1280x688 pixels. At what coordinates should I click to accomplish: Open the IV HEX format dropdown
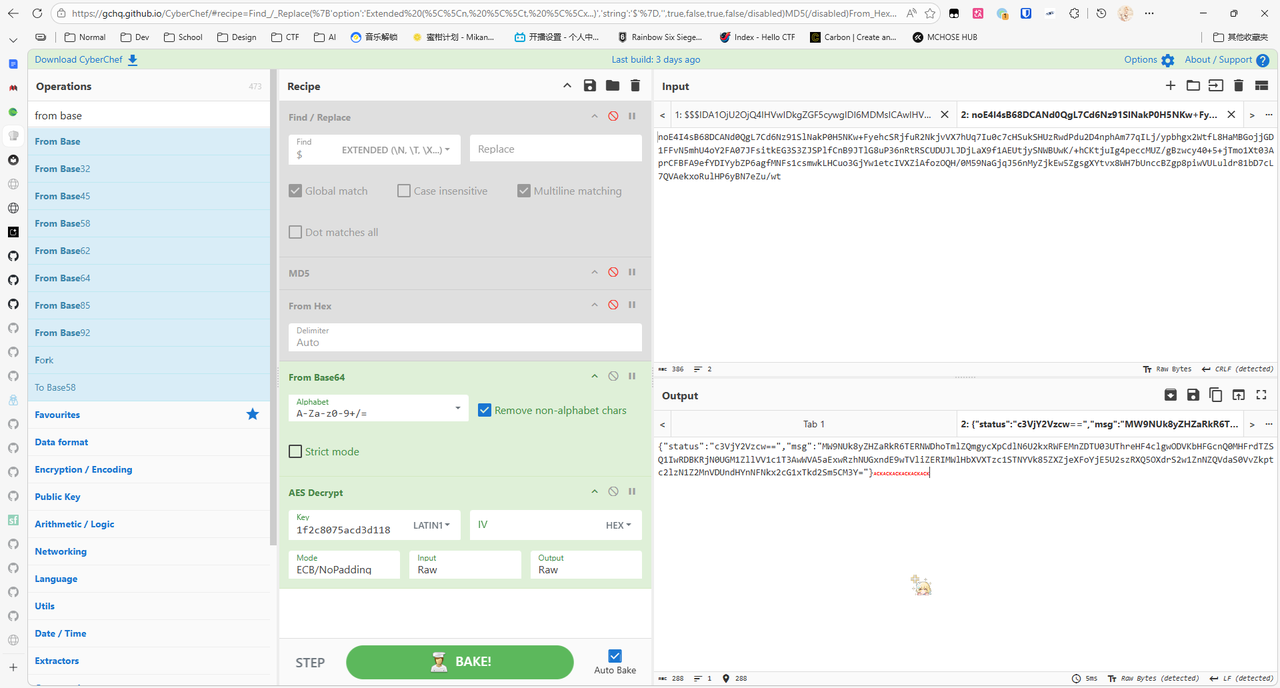coord(618,525)
